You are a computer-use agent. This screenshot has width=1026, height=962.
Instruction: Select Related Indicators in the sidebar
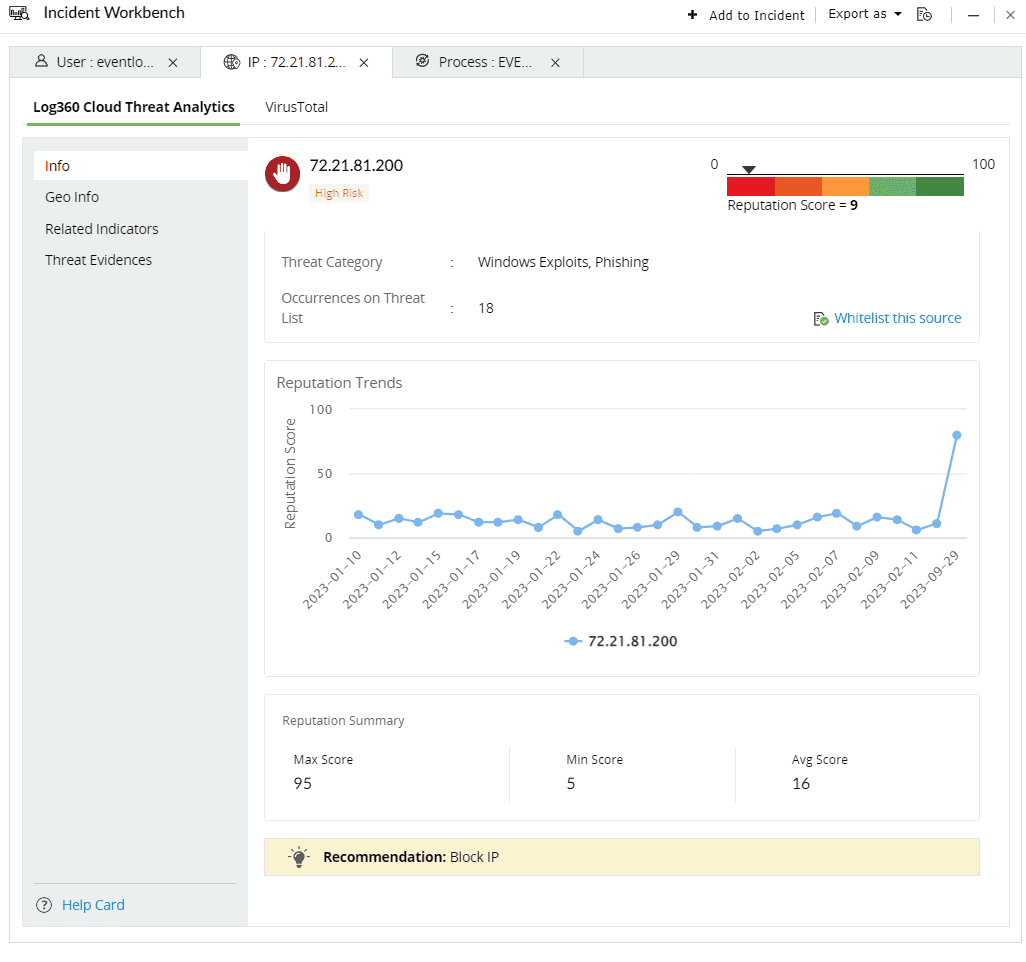(101, 228)
